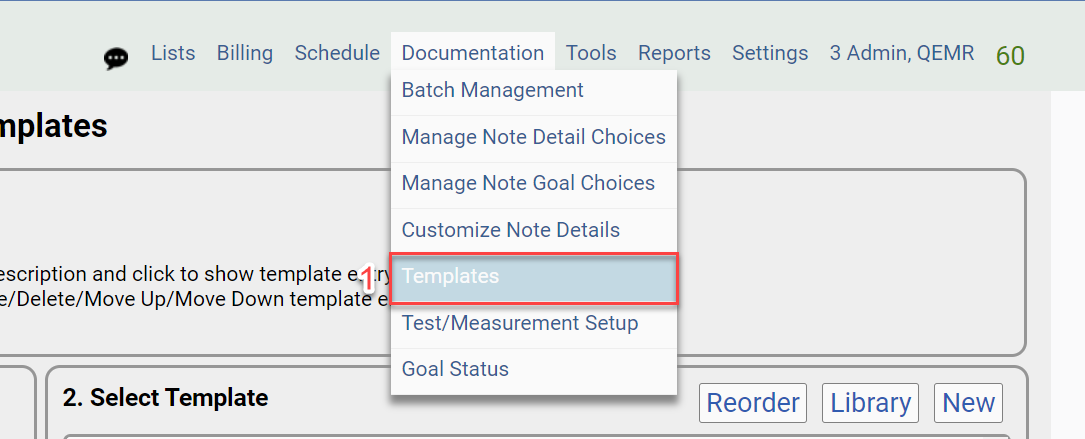
Task: Expand the Tools menu
Action: click(x=591, y=53)
